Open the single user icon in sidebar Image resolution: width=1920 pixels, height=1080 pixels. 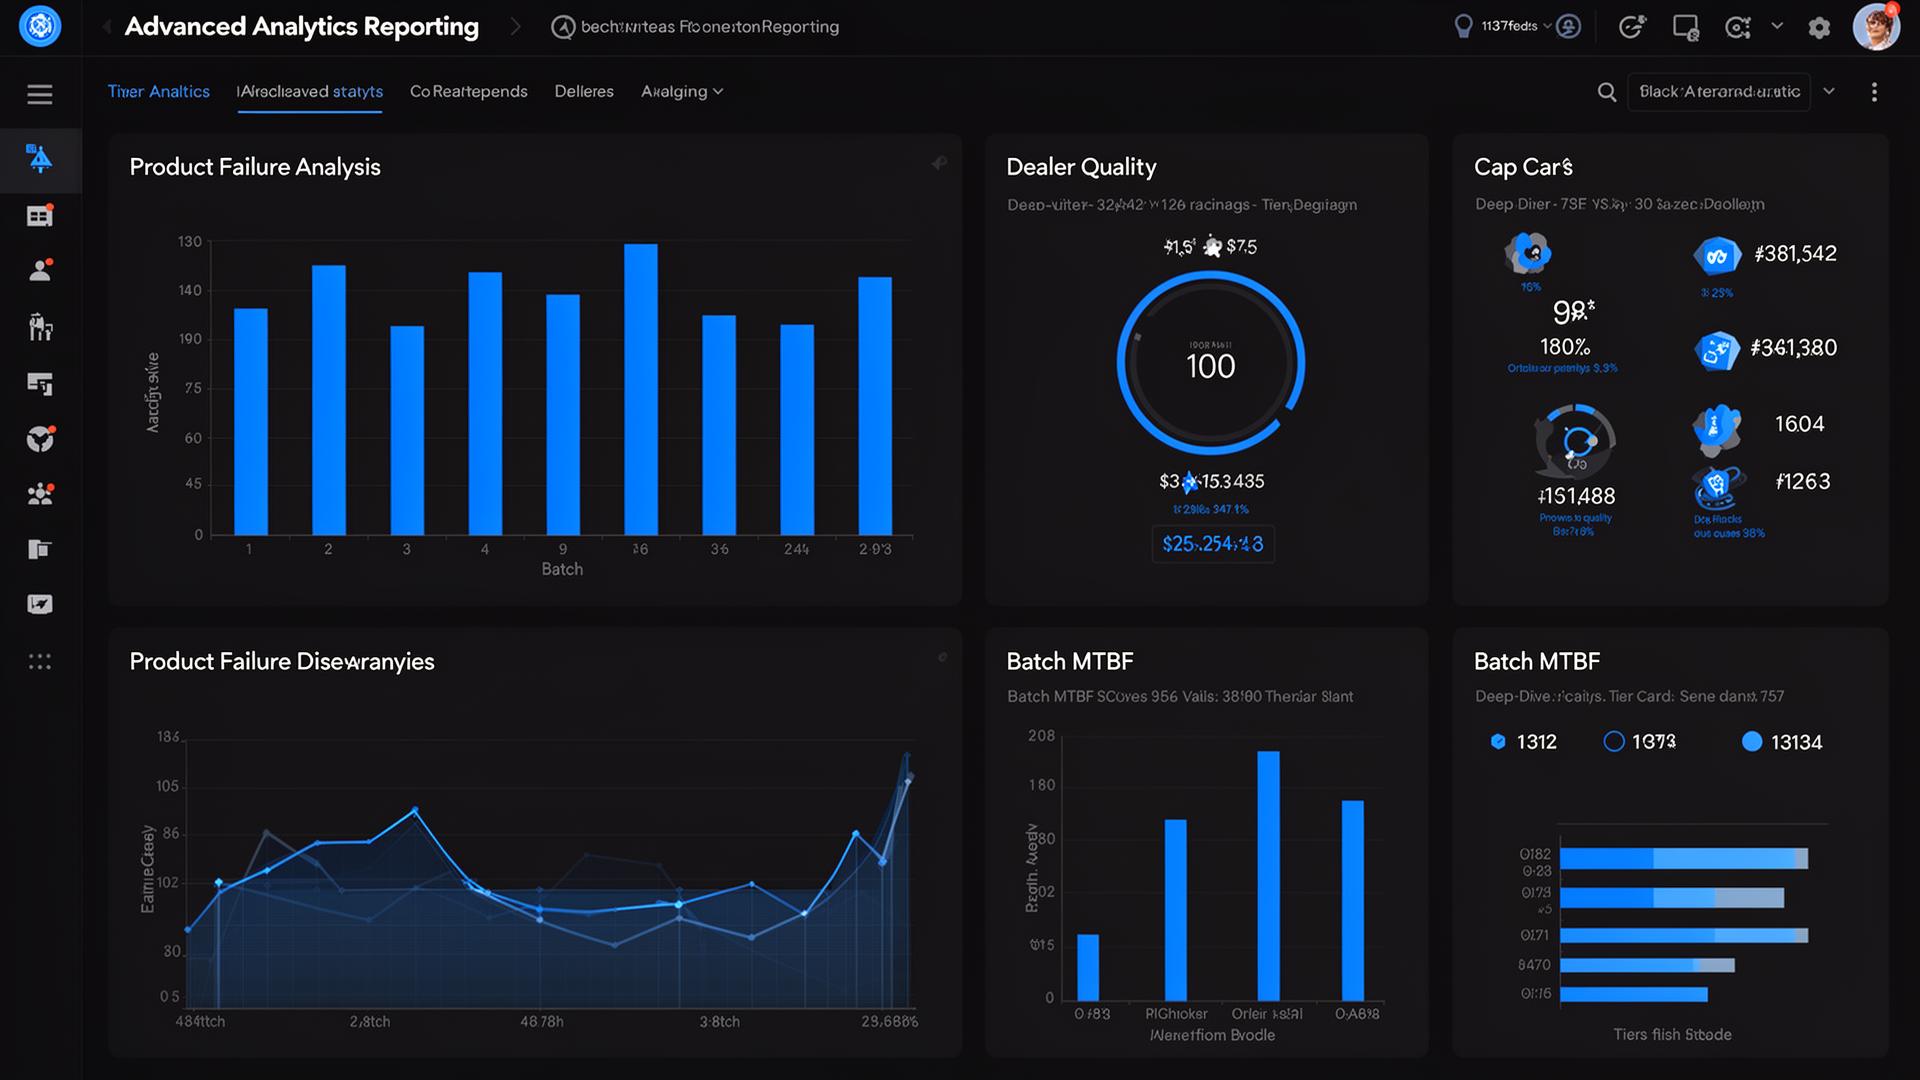pos(40,270)
